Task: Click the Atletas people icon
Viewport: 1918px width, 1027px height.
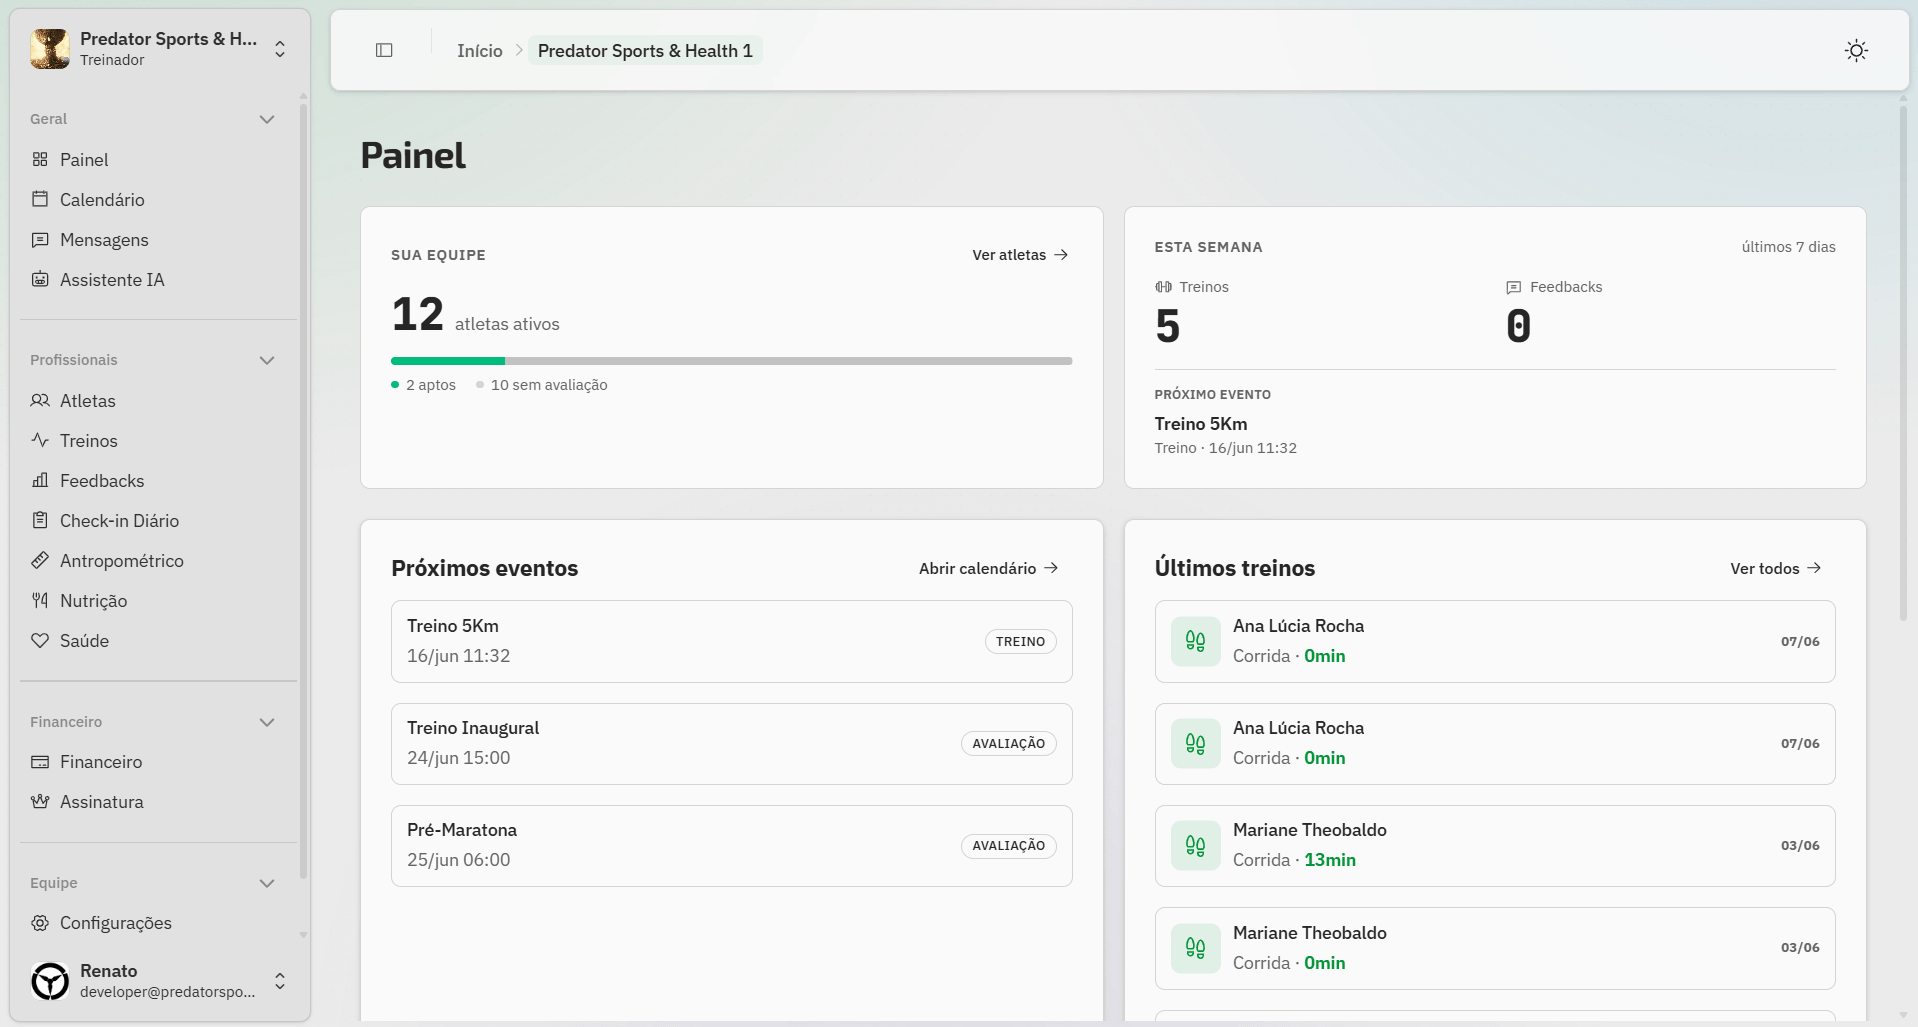Action: pos(40,400)
